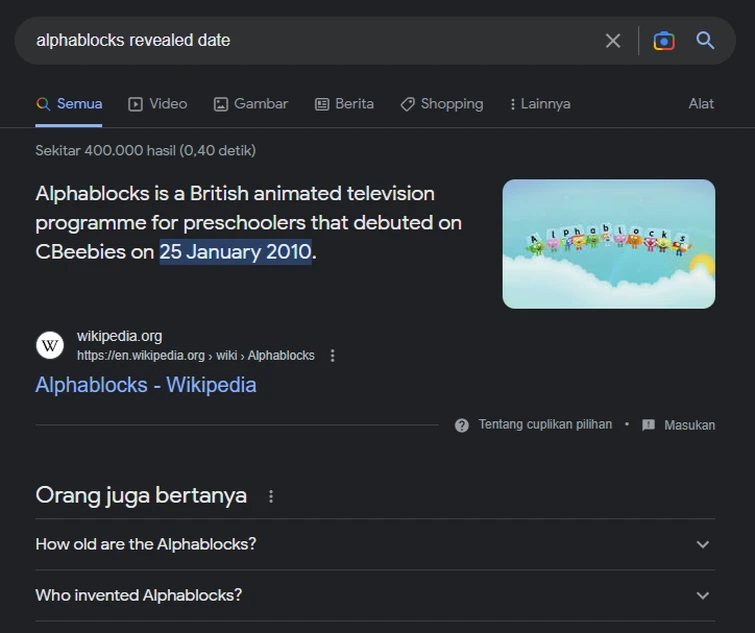Clear the search query with the X icon
The width and height of the screenshot is (755, 633).
click(x=612, y=41)
